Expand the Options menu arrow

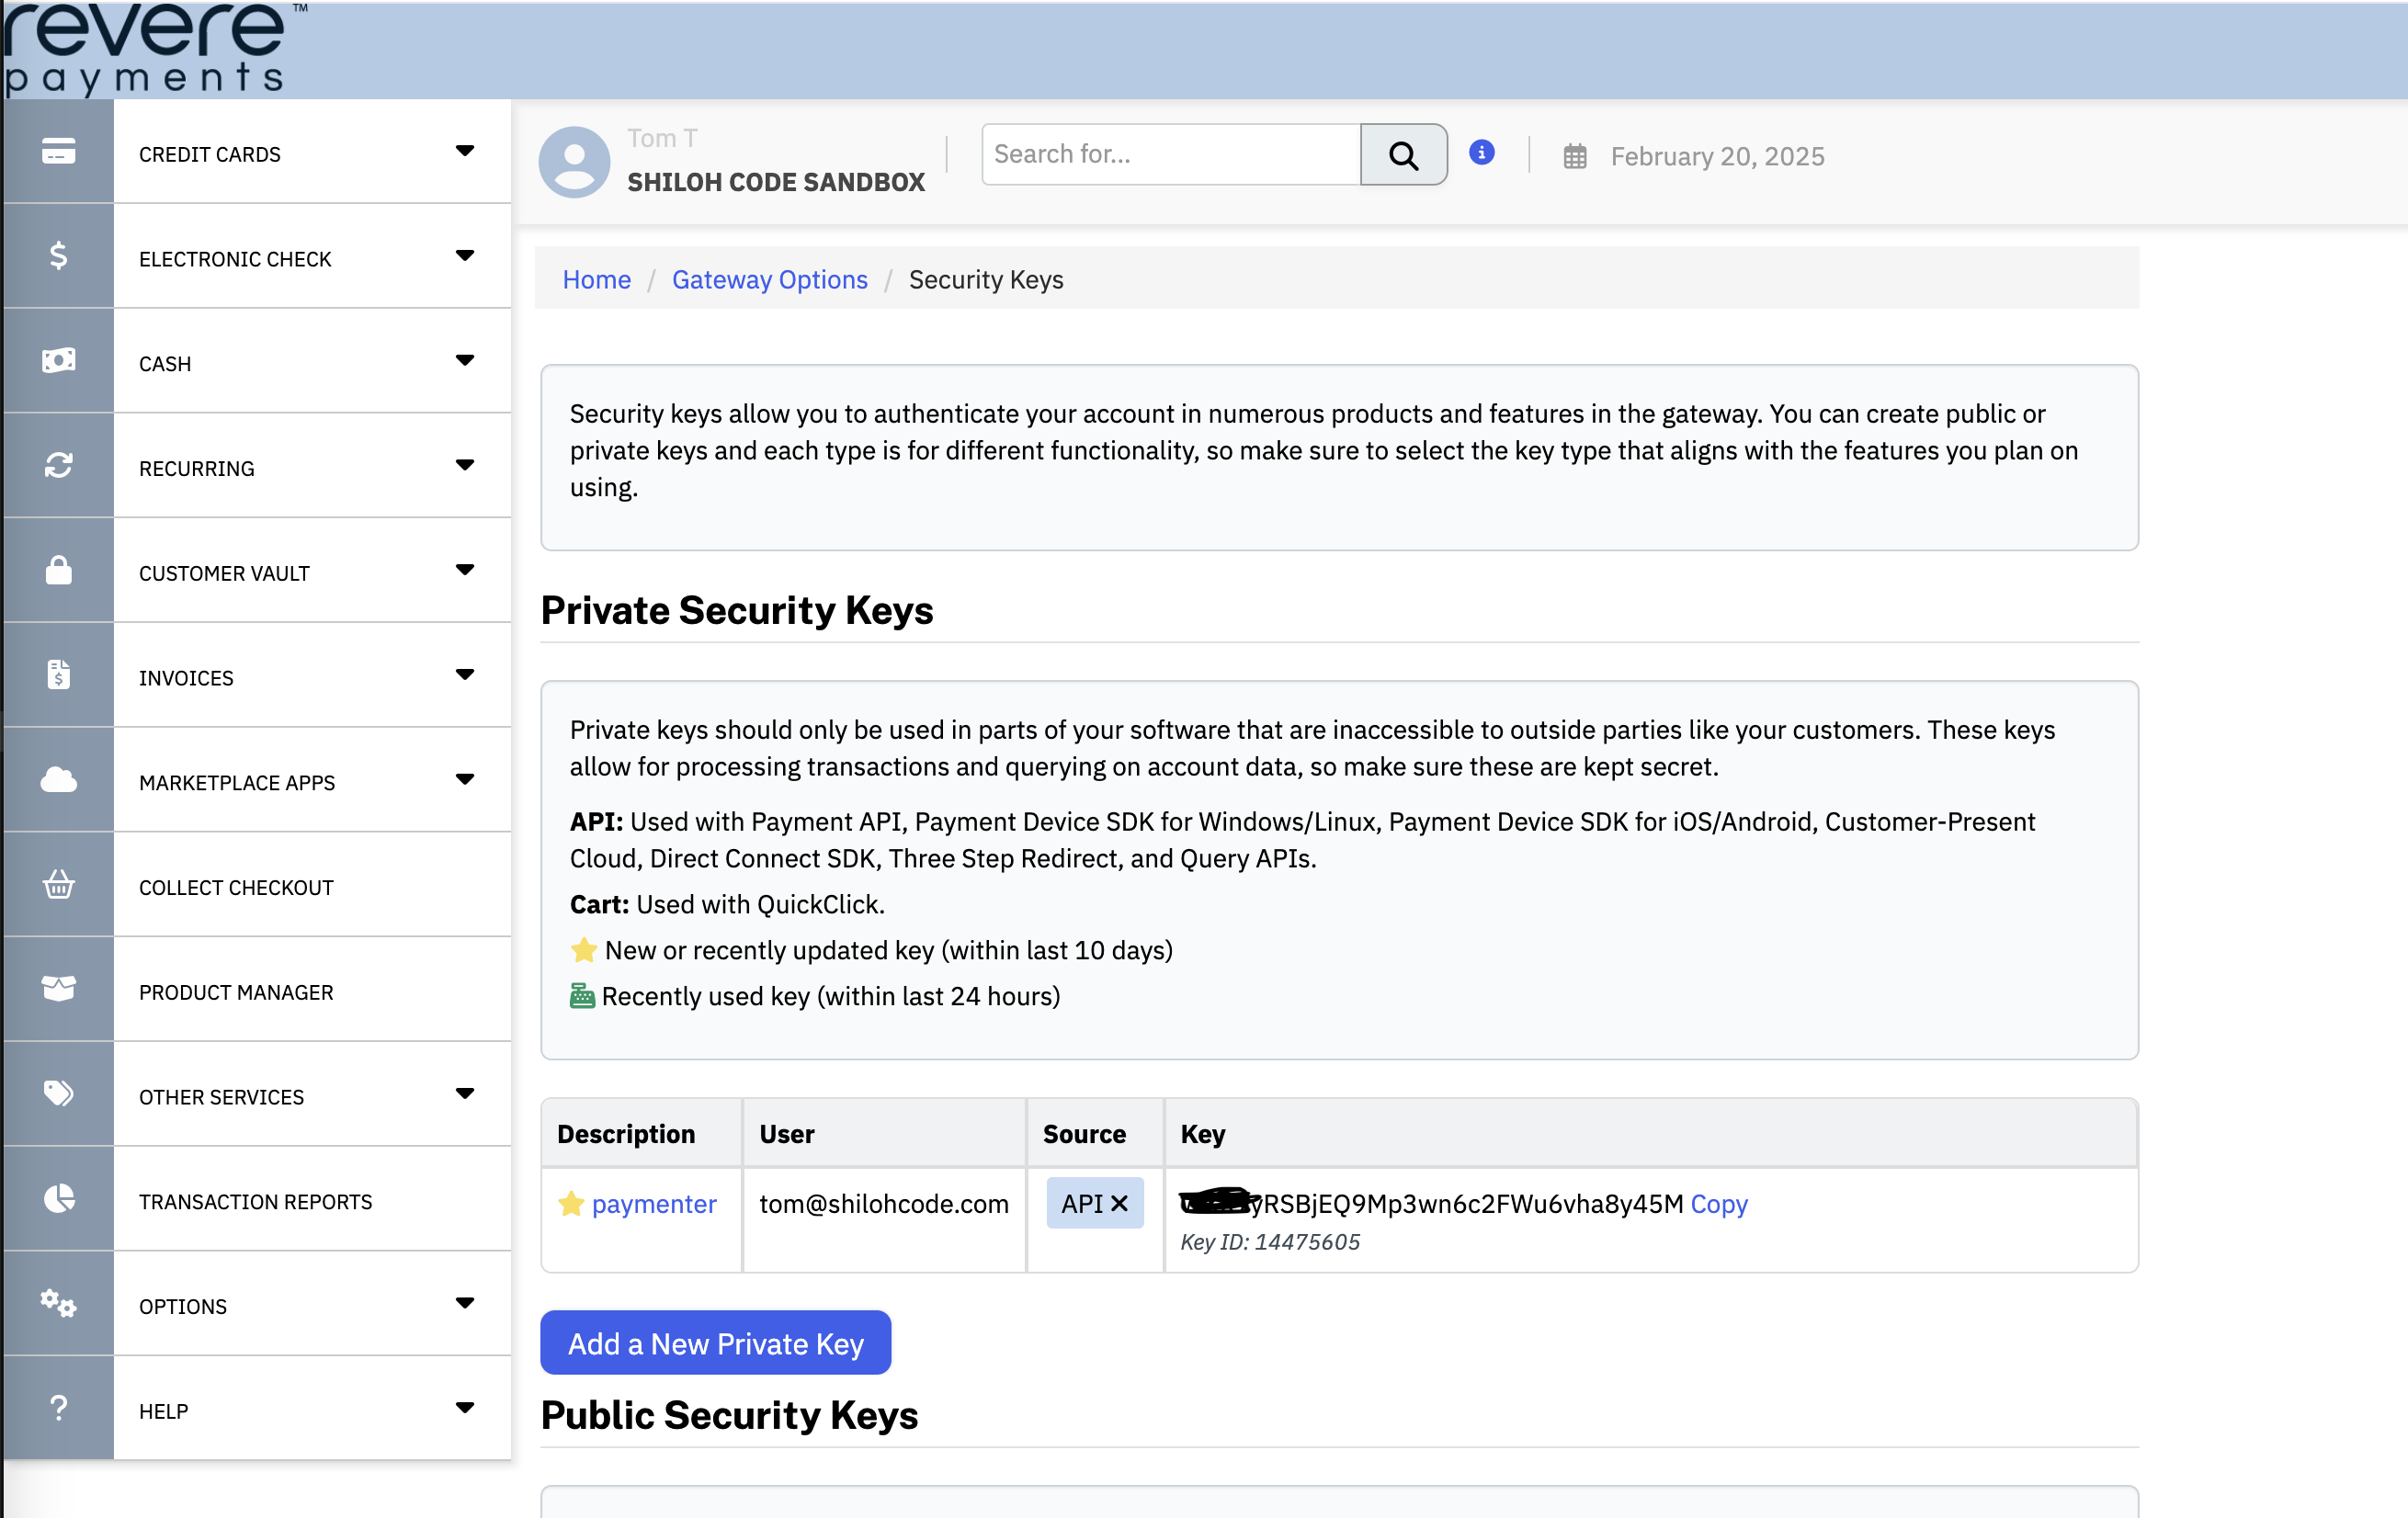pyautogui.click(x=465, y=1304)
